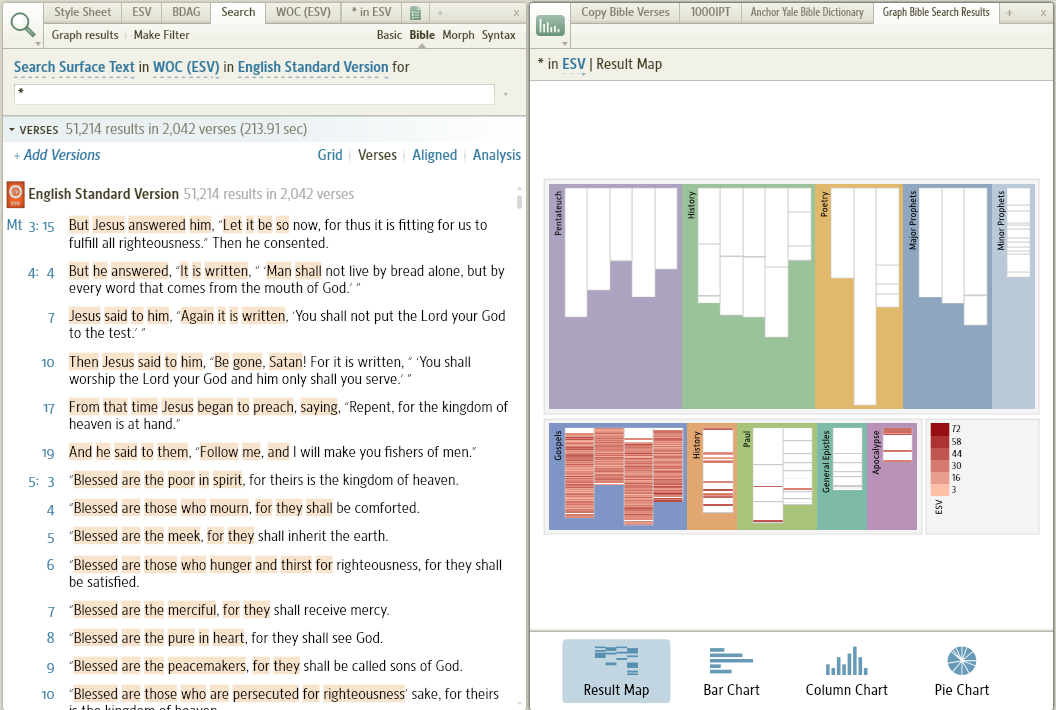Screen dimensions: 1056x710
Task: Click the General Epistles section in Result Map
Action: tap(841, 476)
